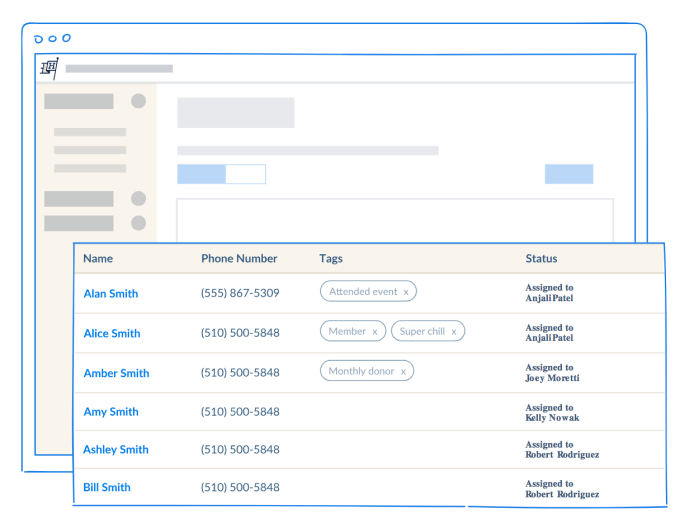
Task: Remove the Member tag via x
Action: tap(375, 332)
